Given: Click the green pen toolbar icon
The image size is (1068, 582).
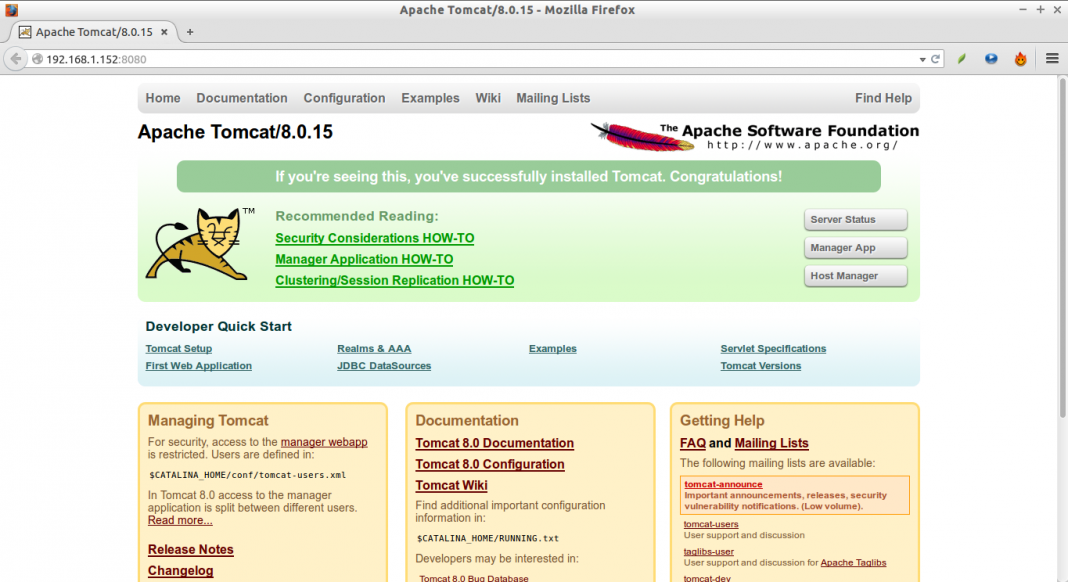Looking at the screenshot, I should click(962, 59).
